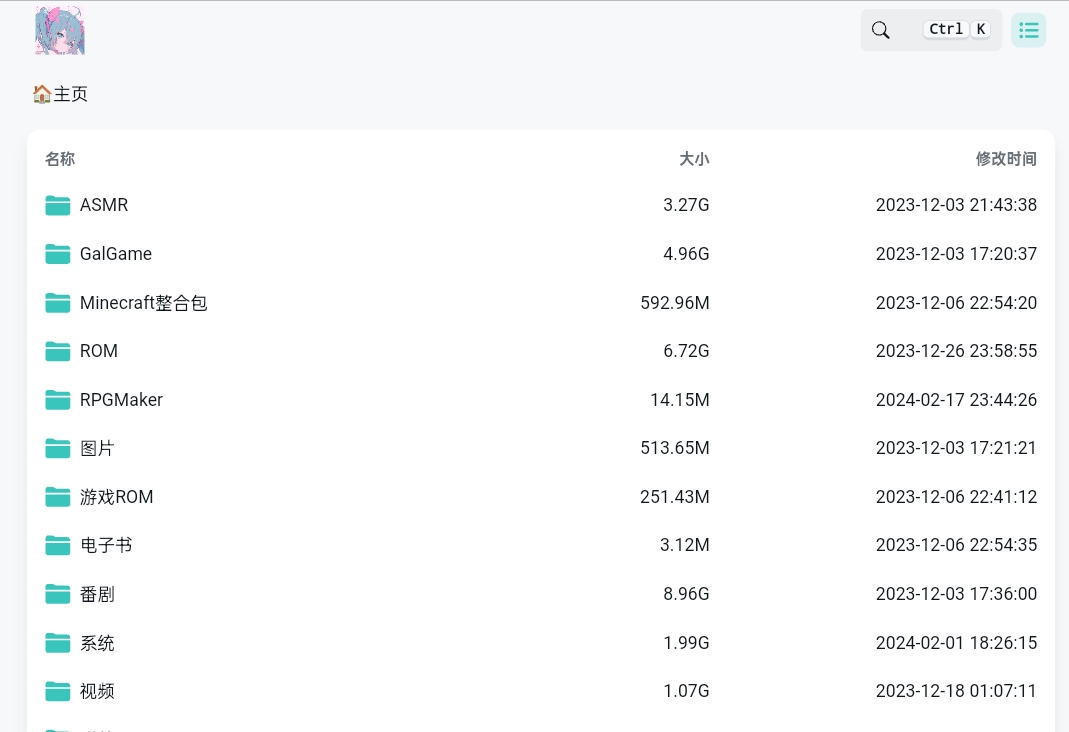Toggle the list layout view button
Viewport: 1069px width, 732px height.
click(1028, 30)
